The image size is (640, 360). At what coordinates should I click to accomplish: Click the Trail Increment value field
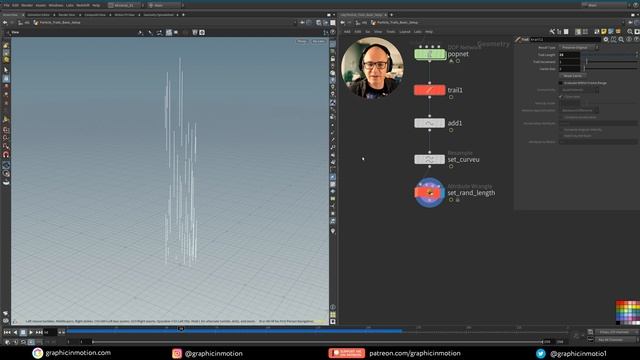tap(569, 62)
